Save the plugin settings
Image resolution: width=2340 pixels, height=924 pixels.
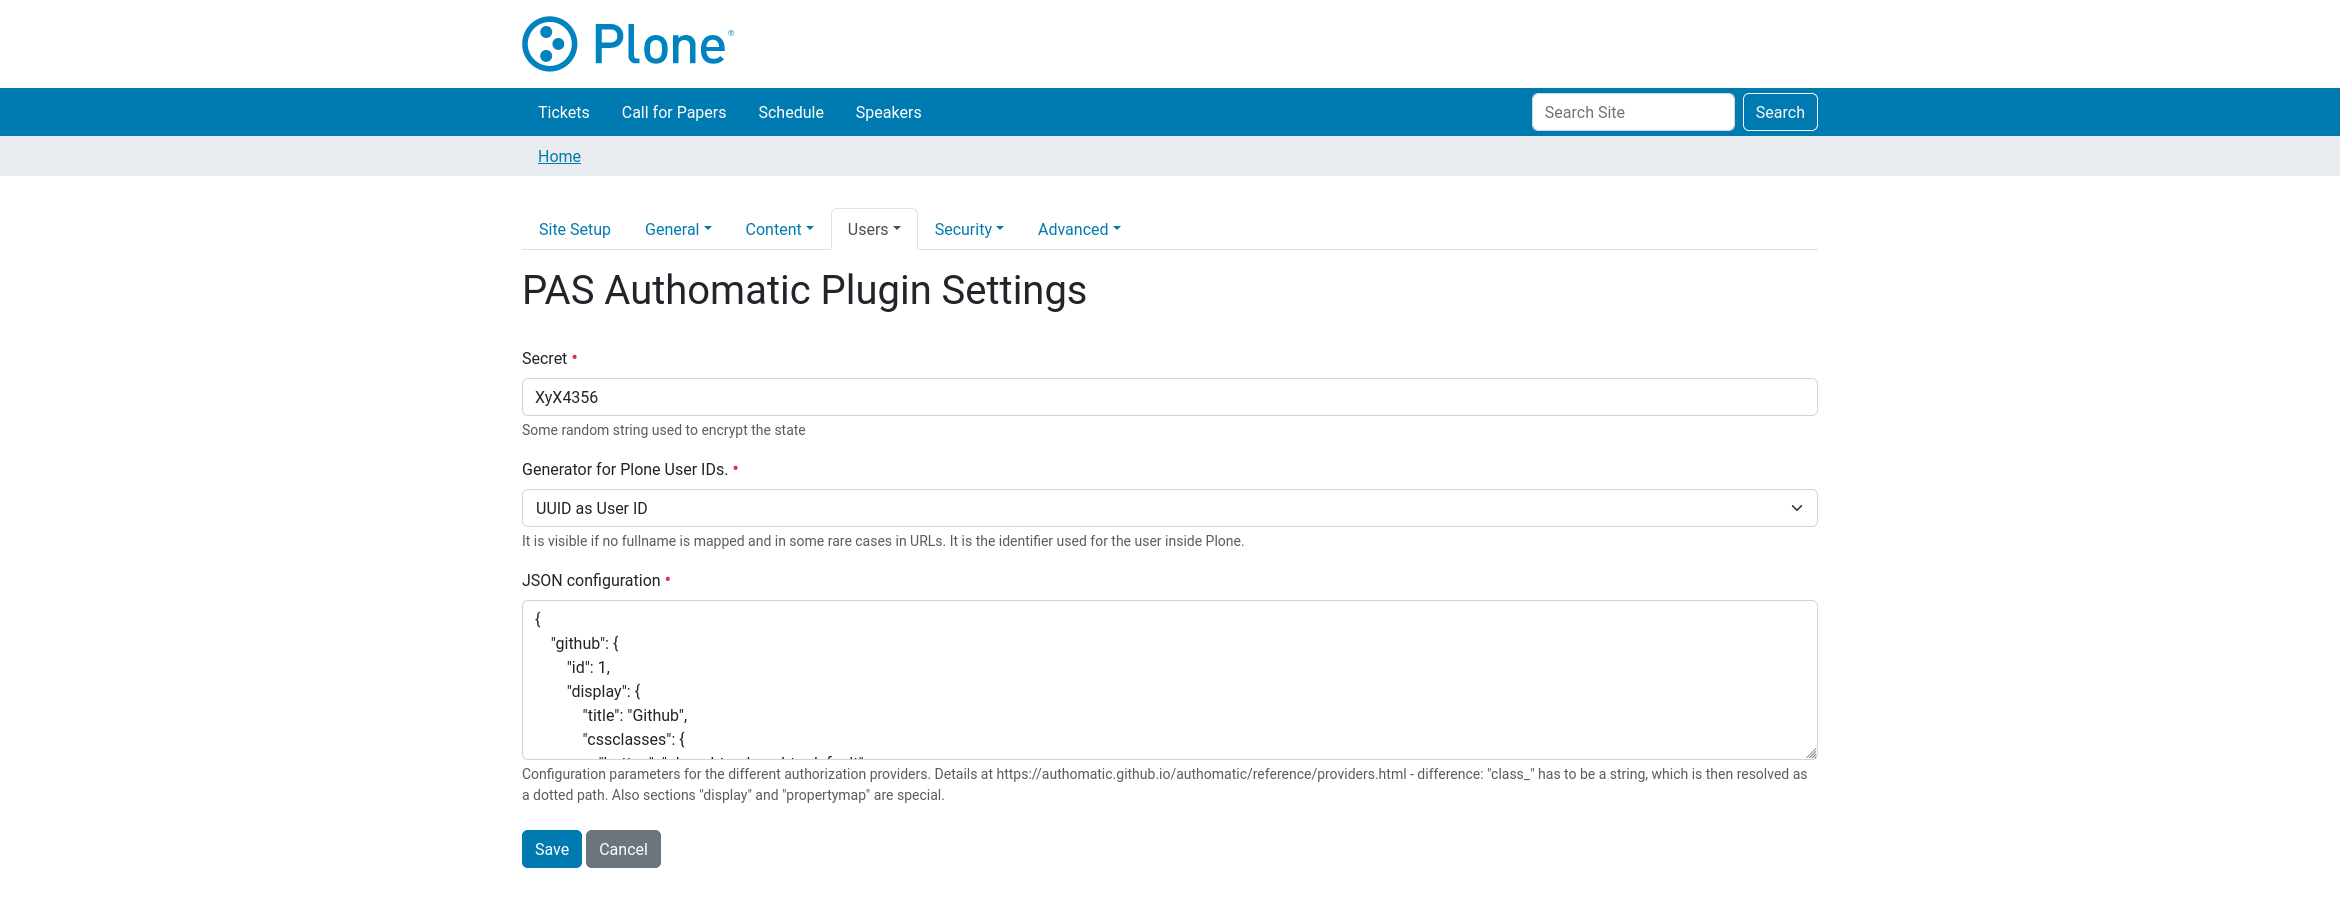[x=551, y=849]
